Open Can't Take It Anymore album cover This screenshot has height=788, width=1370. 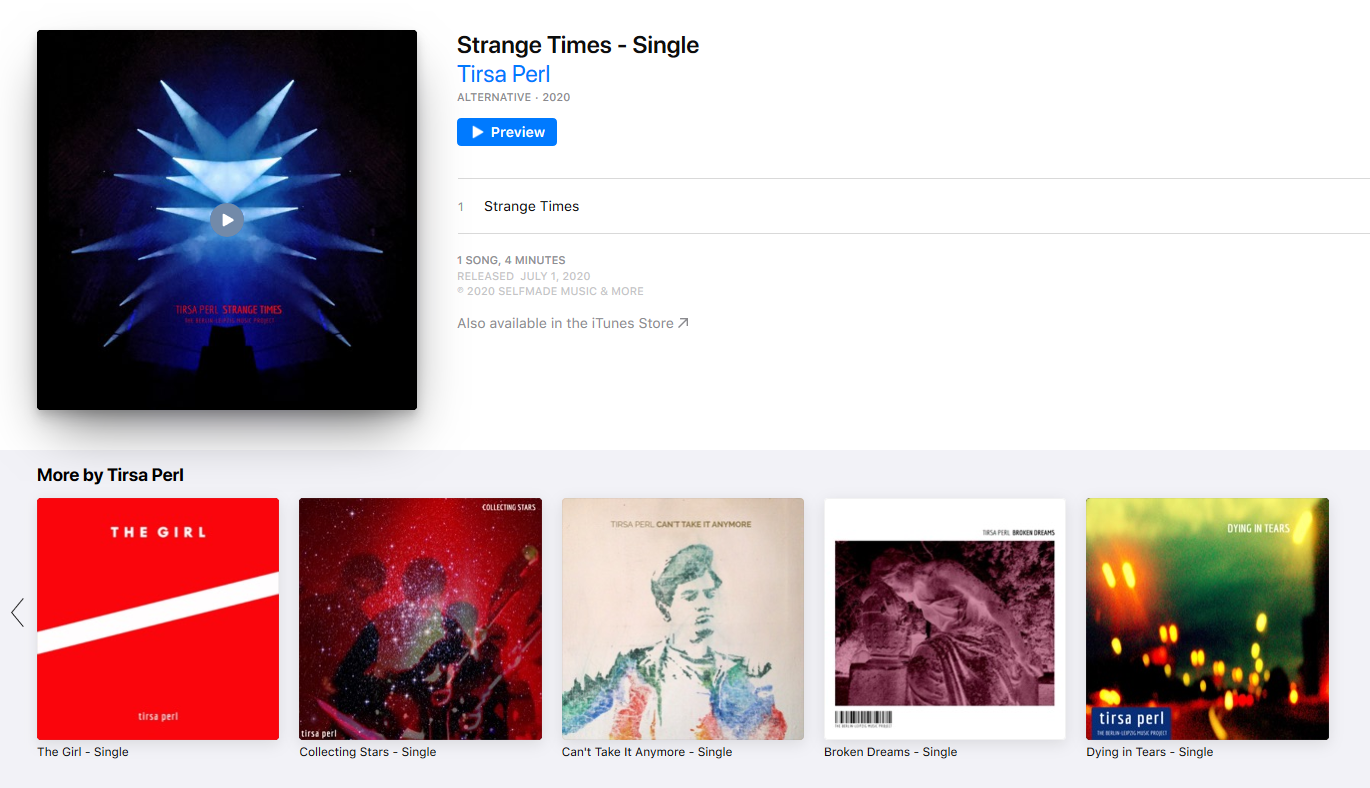coord(683,619)
